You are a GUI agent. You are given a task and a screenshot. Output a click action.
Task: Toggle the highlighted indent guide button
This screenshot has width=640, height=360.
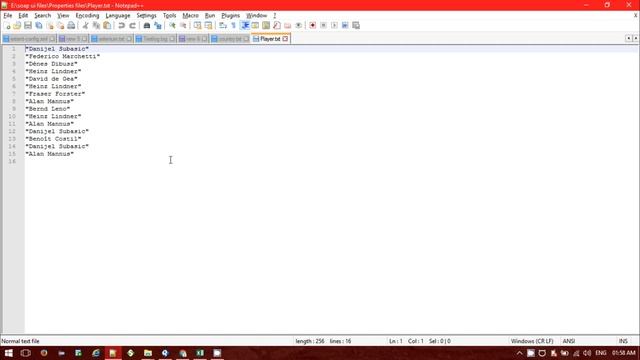[x=244, y=25]
